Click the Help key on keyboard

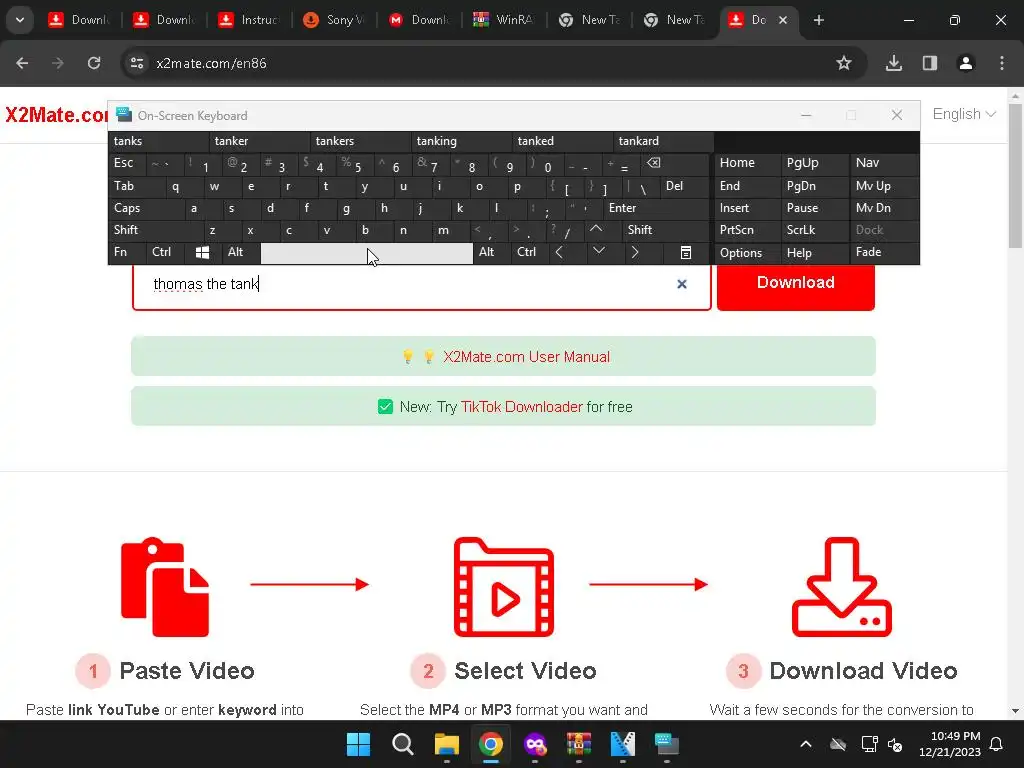point(814,253)
